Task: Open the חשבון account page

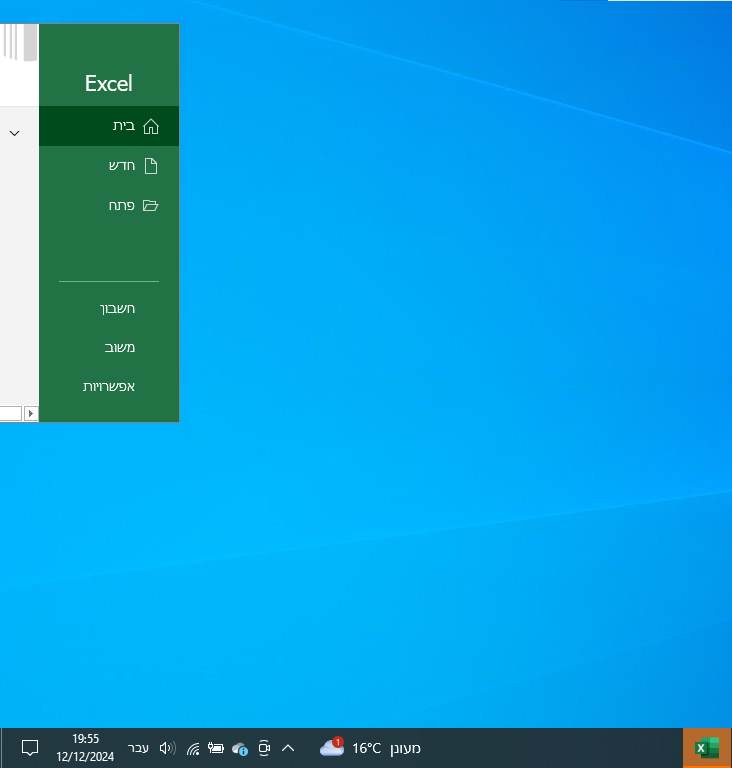Action: [x=109, y=308]
